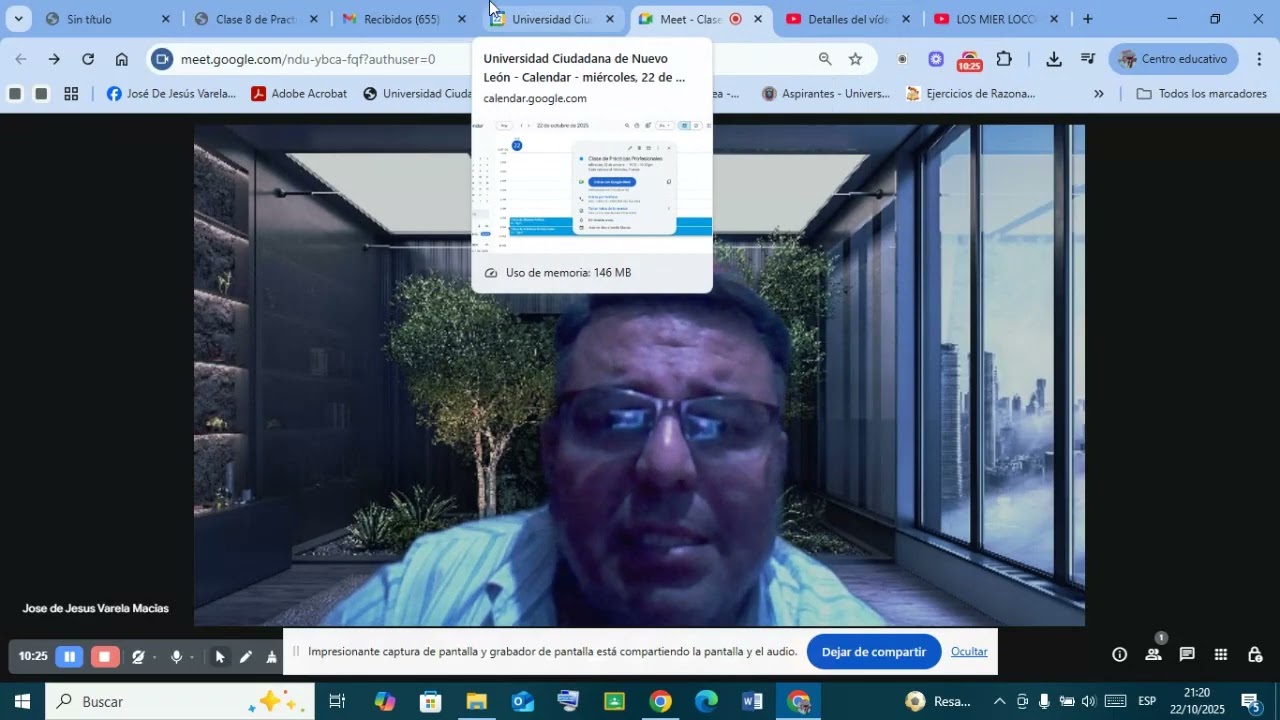
Task: Expand hidden system tray icons arrow
Action: click(999, 701)
